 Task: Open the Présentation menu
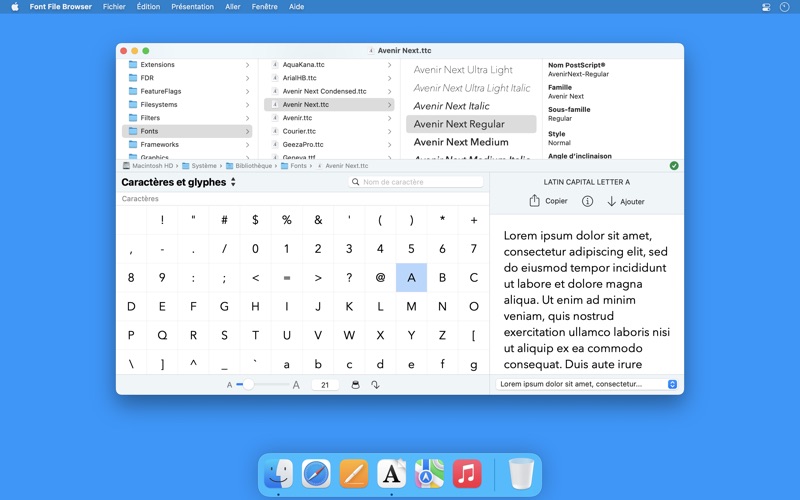192,7
